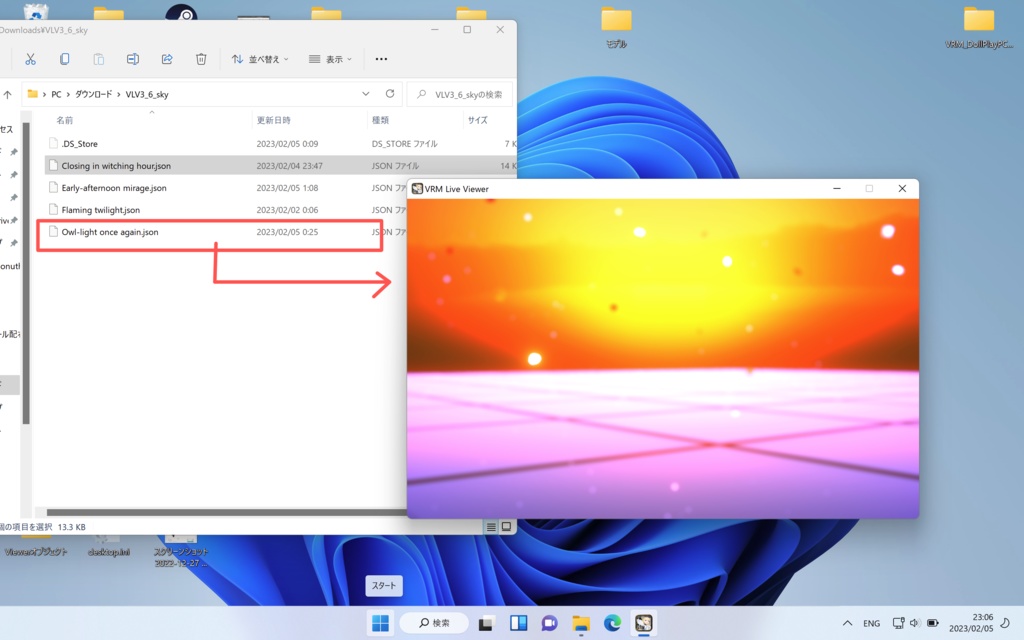Select the Paste icon
Viewport: 1024px width, 640px height.
point(97,58)
